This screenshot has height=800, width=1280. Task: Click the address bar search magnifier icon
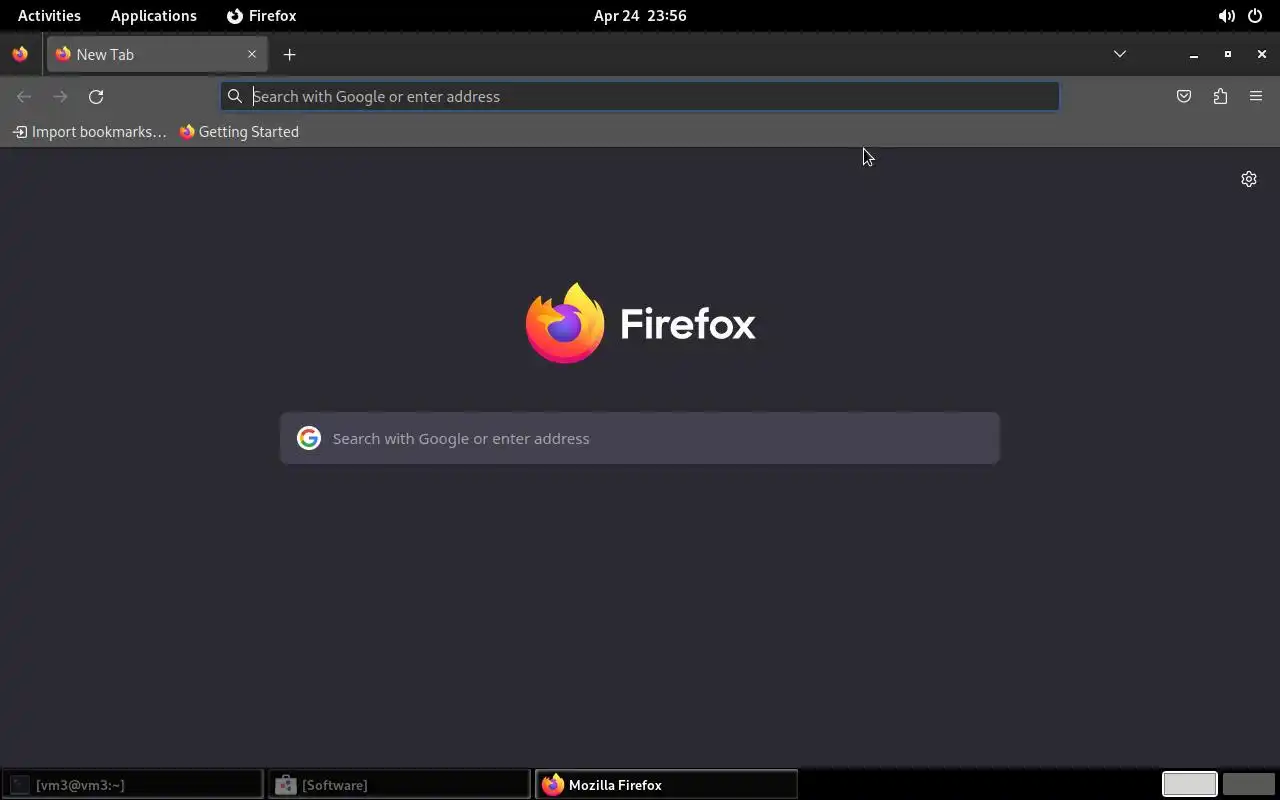click(x=235, y=96)
